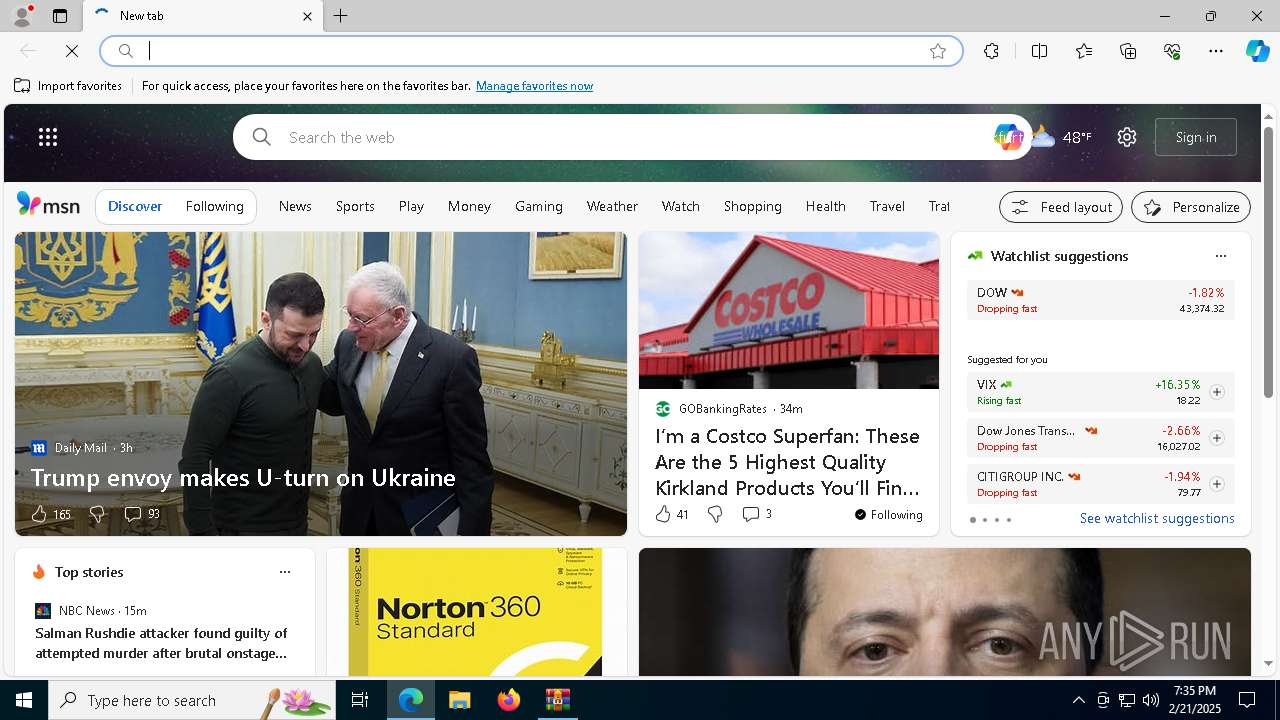1280x720 pixels.
Task: Open the Health category
Action: (x=826, y=206)
